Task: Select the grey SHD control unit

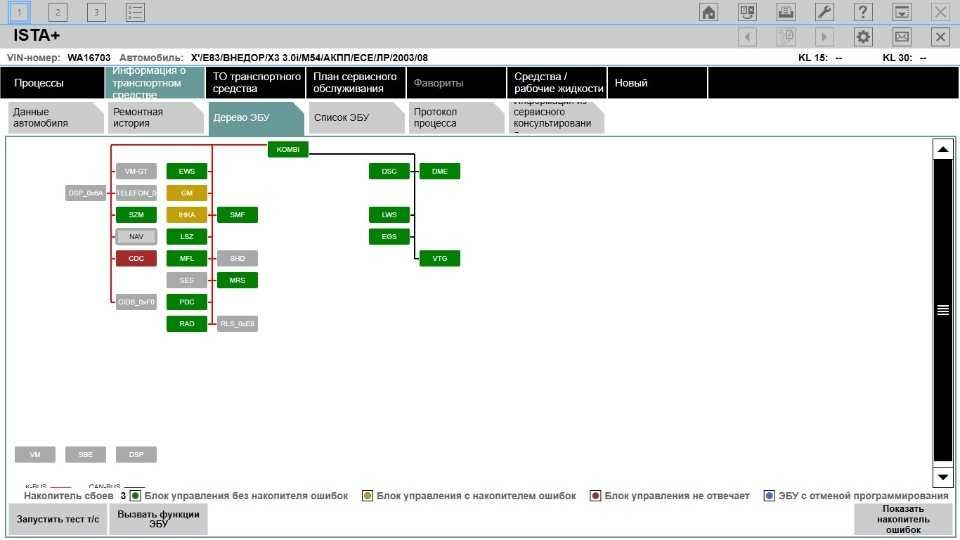Action: point(238,258)
